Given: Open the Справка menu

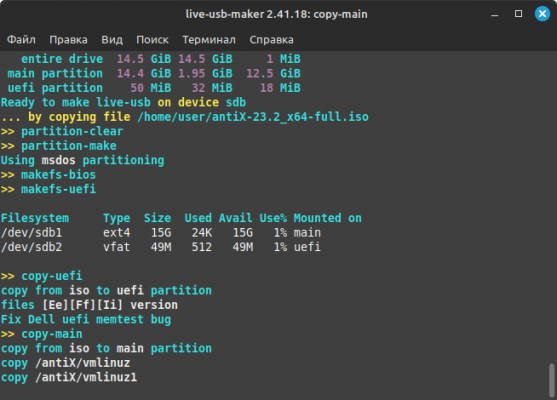Looking at the screenshot, I should coord(271,39).
